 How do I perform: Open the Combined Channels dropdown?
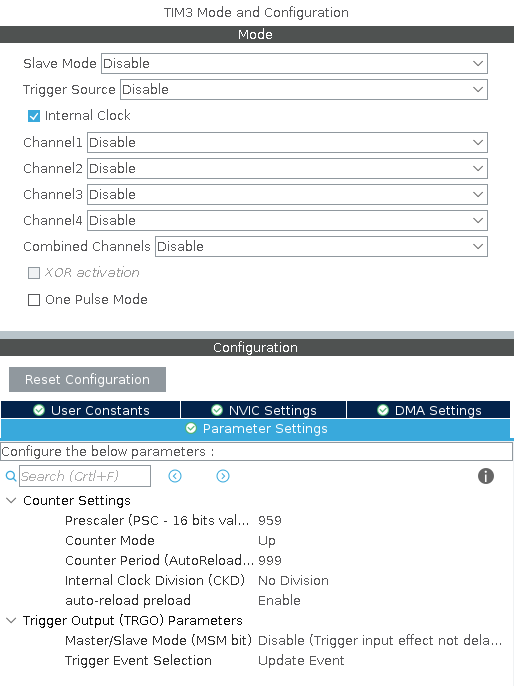pos(322,246)
